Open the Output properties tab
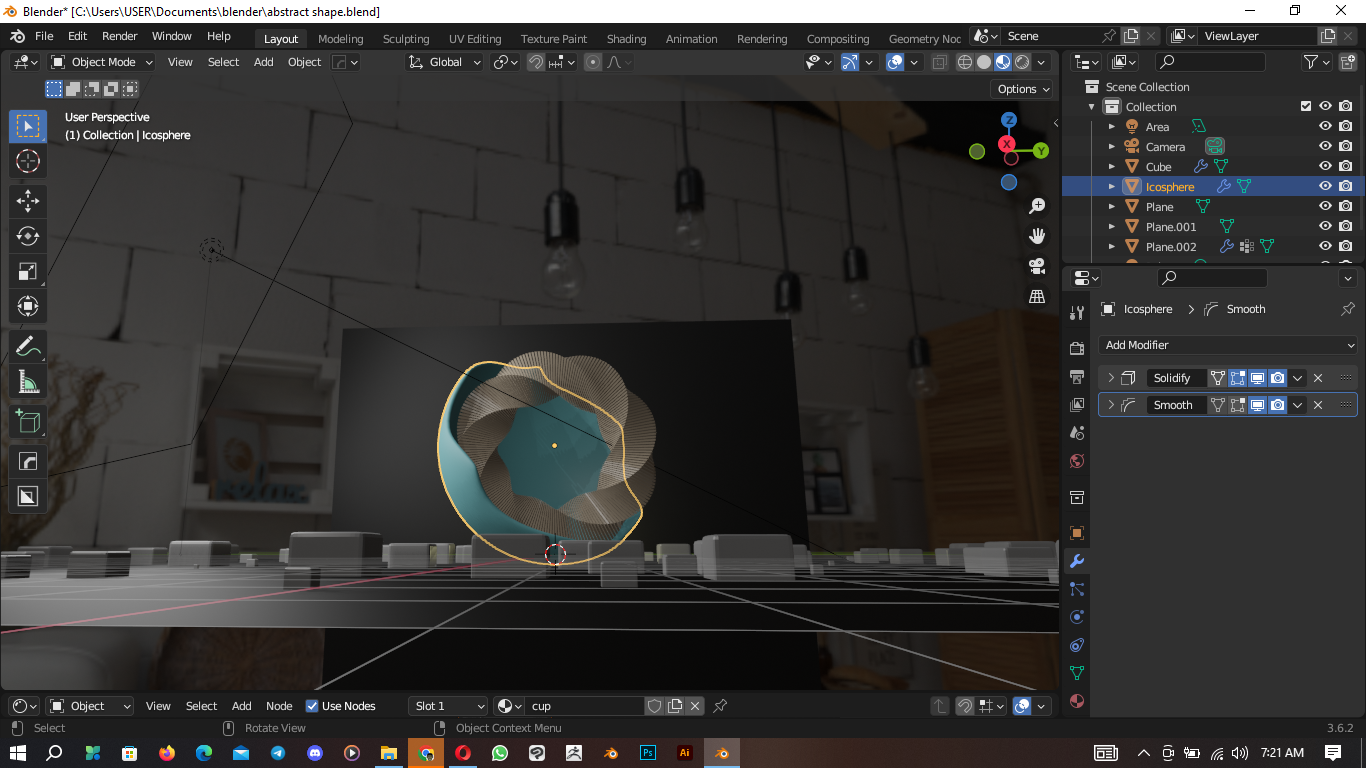 pos(1077,377)
